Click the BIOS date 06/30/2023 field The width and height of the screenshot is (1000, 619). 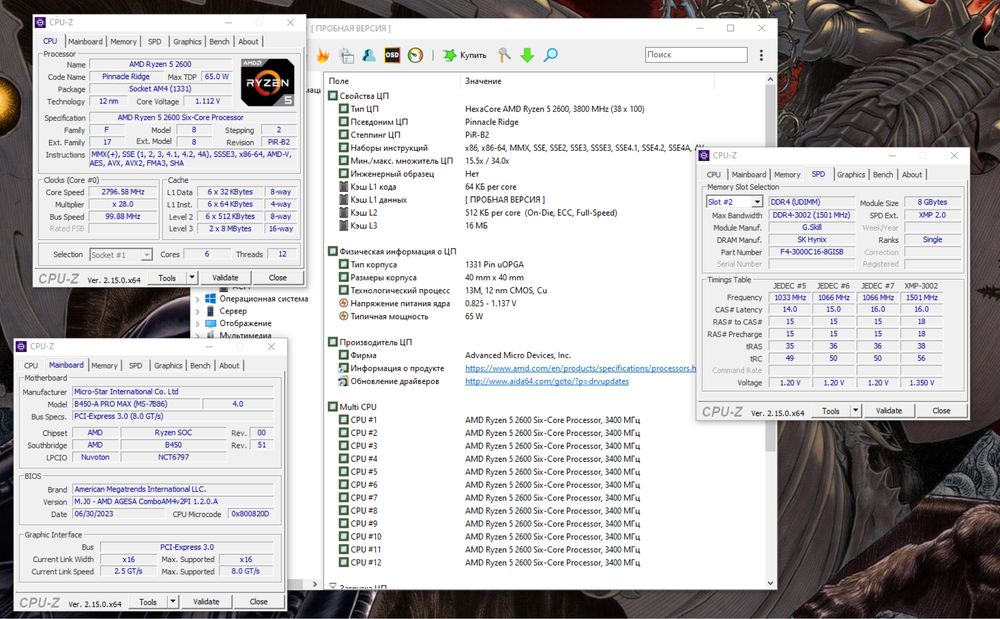tap(118, 514)
